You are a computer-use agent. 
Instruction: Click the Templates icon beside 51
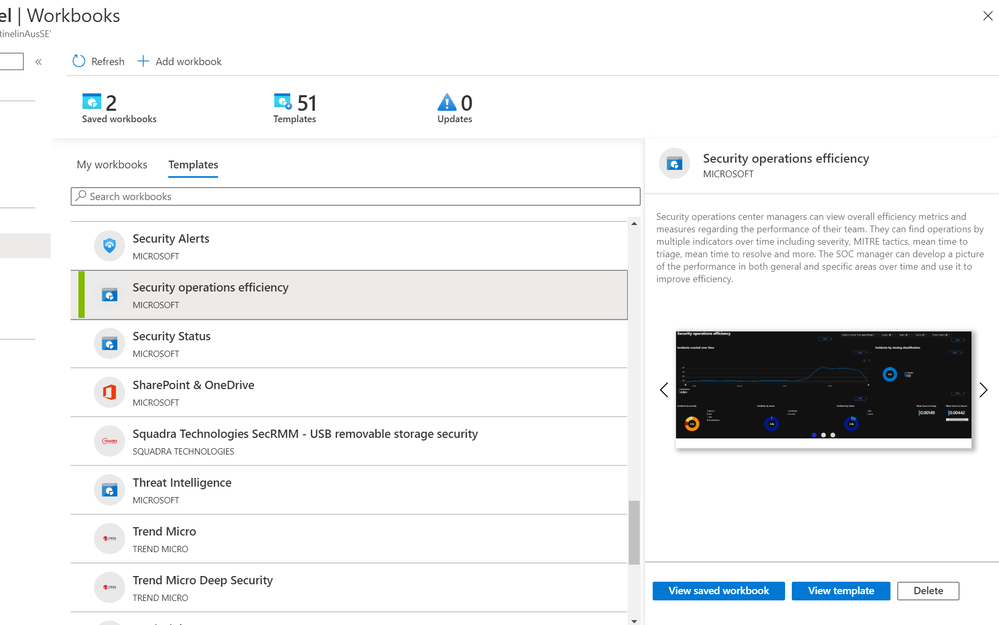(283, 101)
